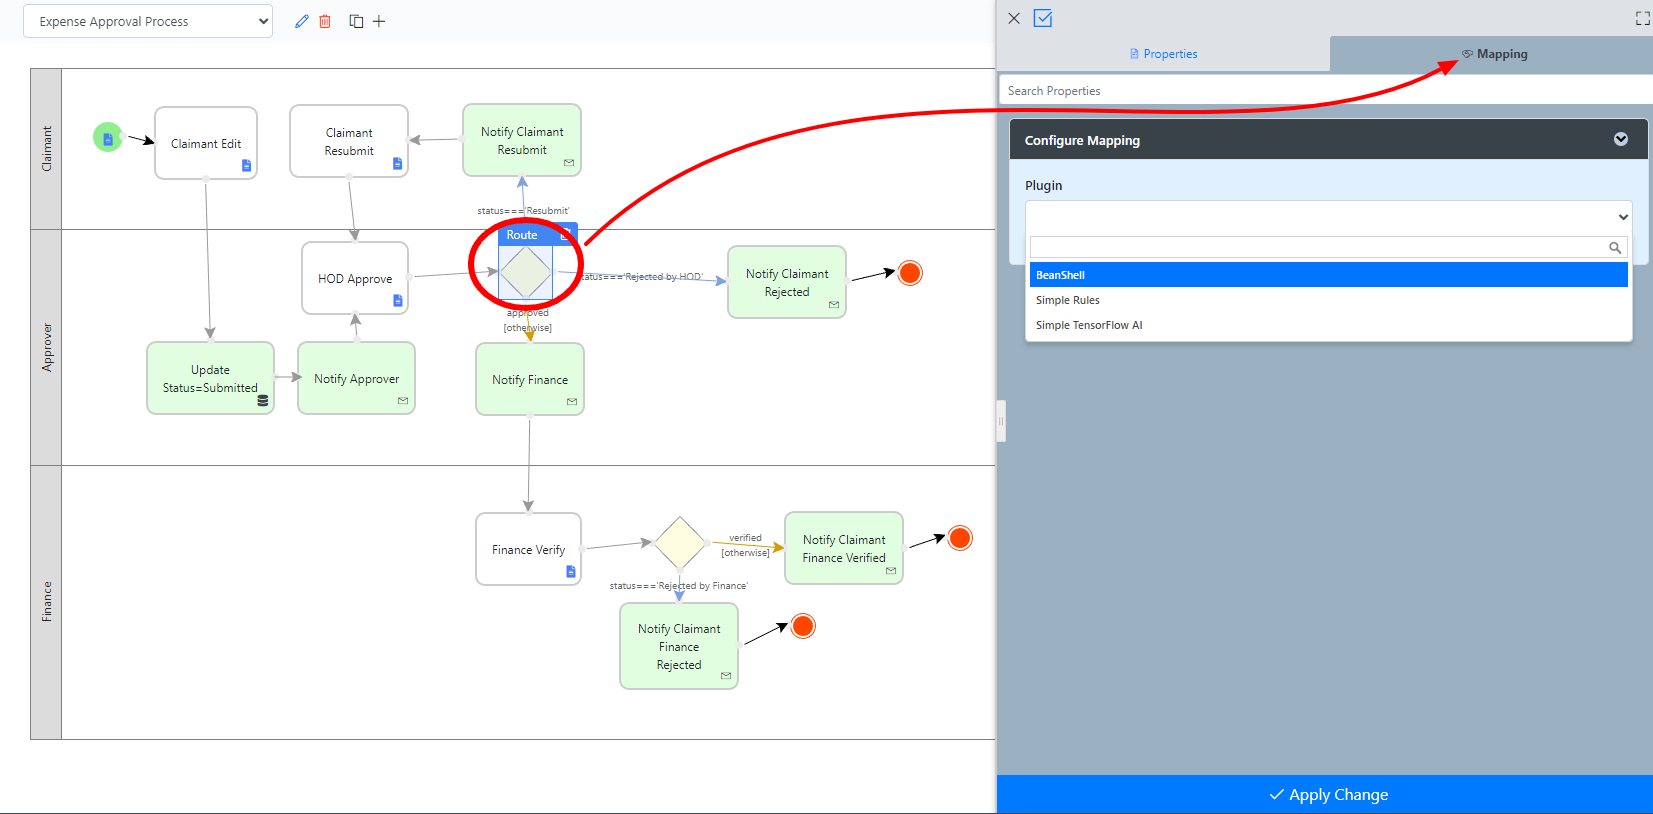Collapse the Configure Mapping section
The width and height of the screenshot is (1653, 814).
tap(1620, 140)
